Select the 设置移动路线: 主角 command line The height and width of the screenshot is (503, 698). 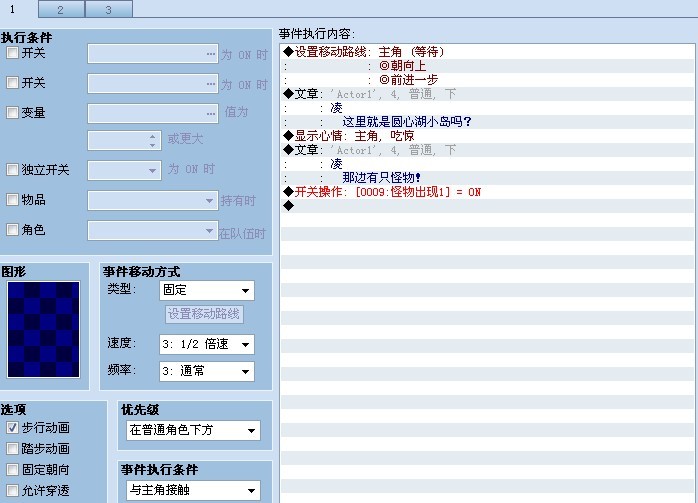[x=487, y=52]
